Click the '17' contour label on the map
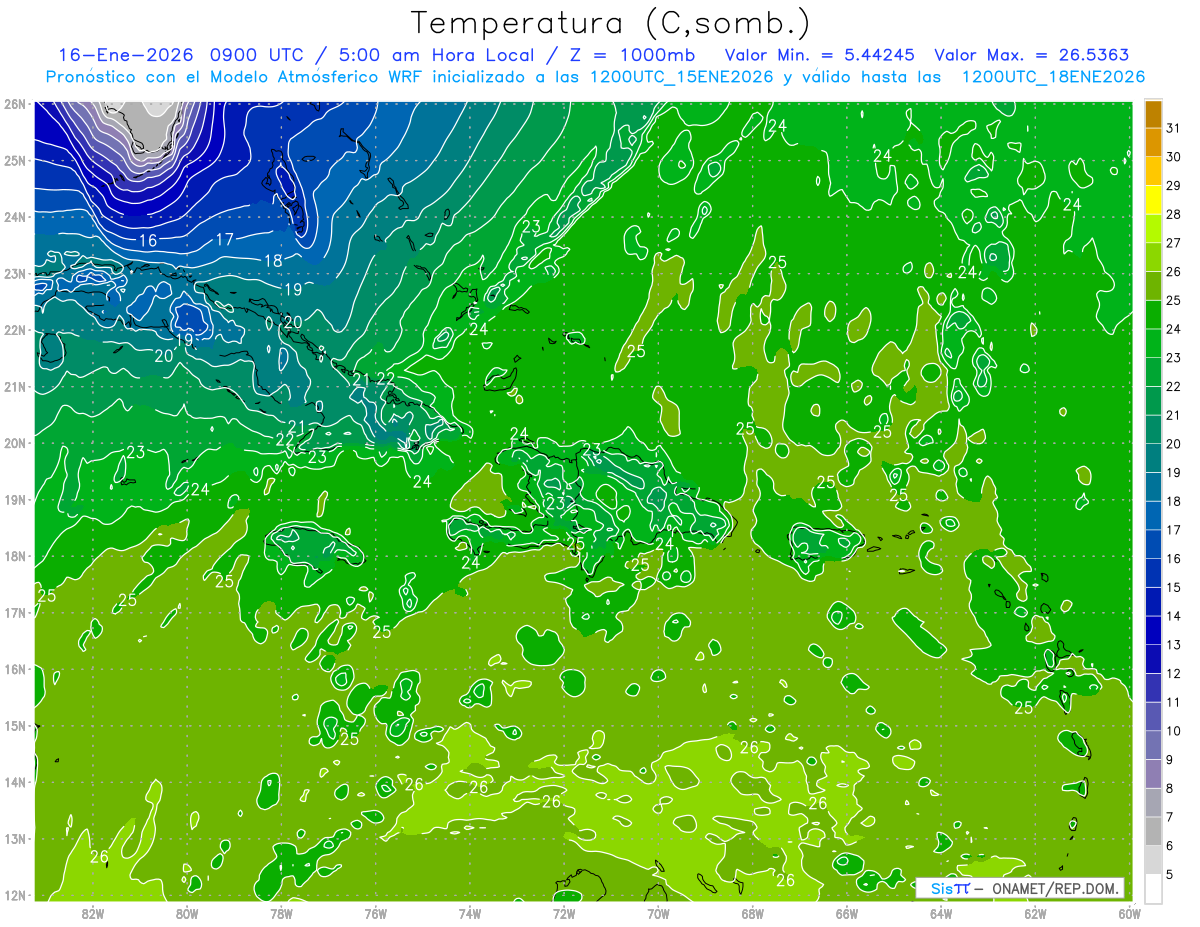This screenshot has width=1200, height=927. coord(224,240)
